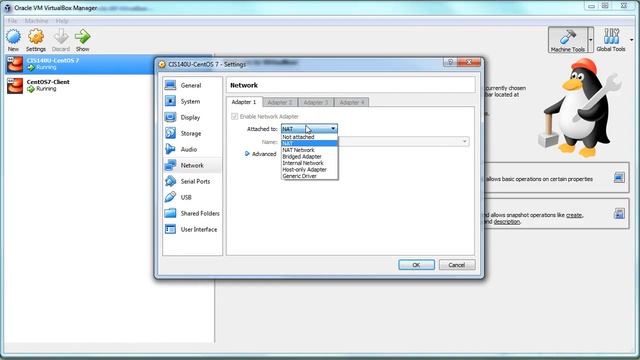Open the Network settings category
Image resolution: width=640 pixels, height=360 pixels.
click(192, 165)
